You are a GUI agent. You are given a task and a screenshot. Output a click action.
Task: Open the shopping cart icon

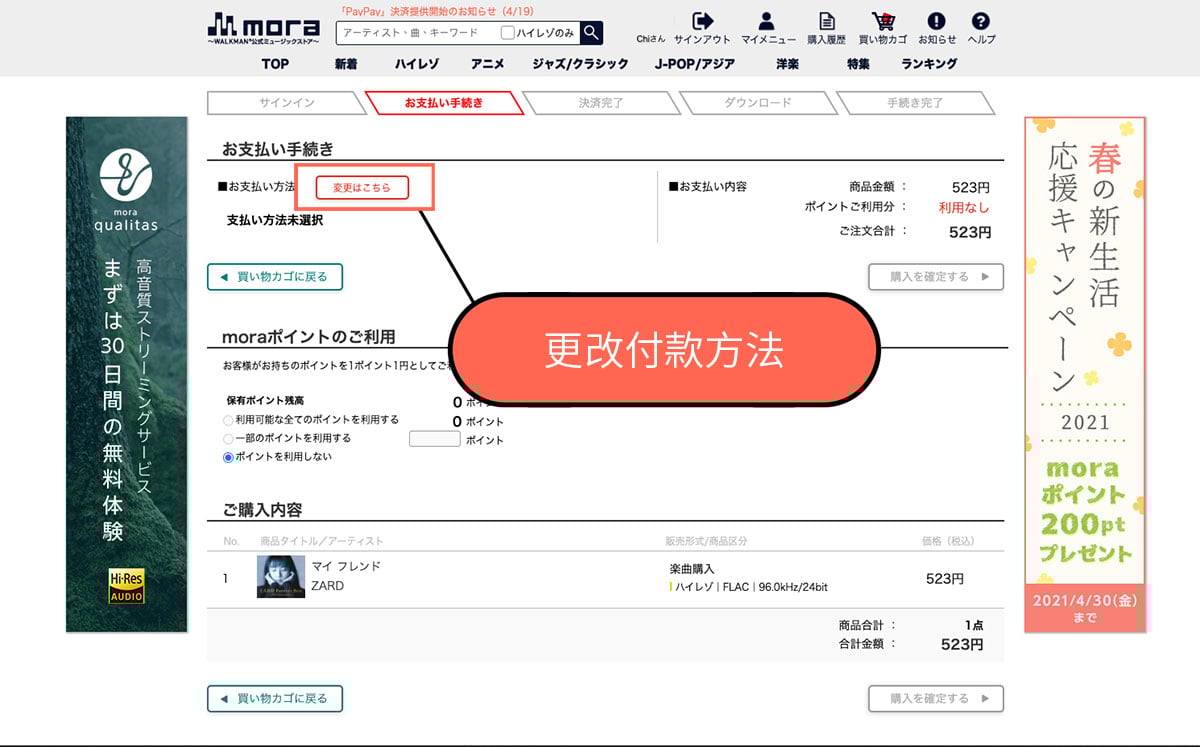883,21
